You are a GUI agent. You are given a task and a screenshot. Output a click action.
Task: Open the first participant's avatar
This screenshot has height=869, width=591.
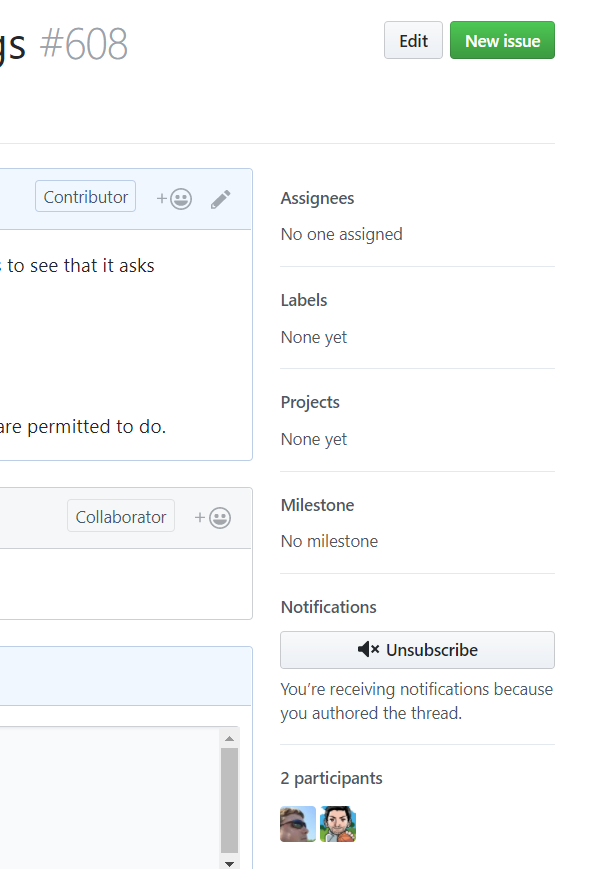coord(297,824)
